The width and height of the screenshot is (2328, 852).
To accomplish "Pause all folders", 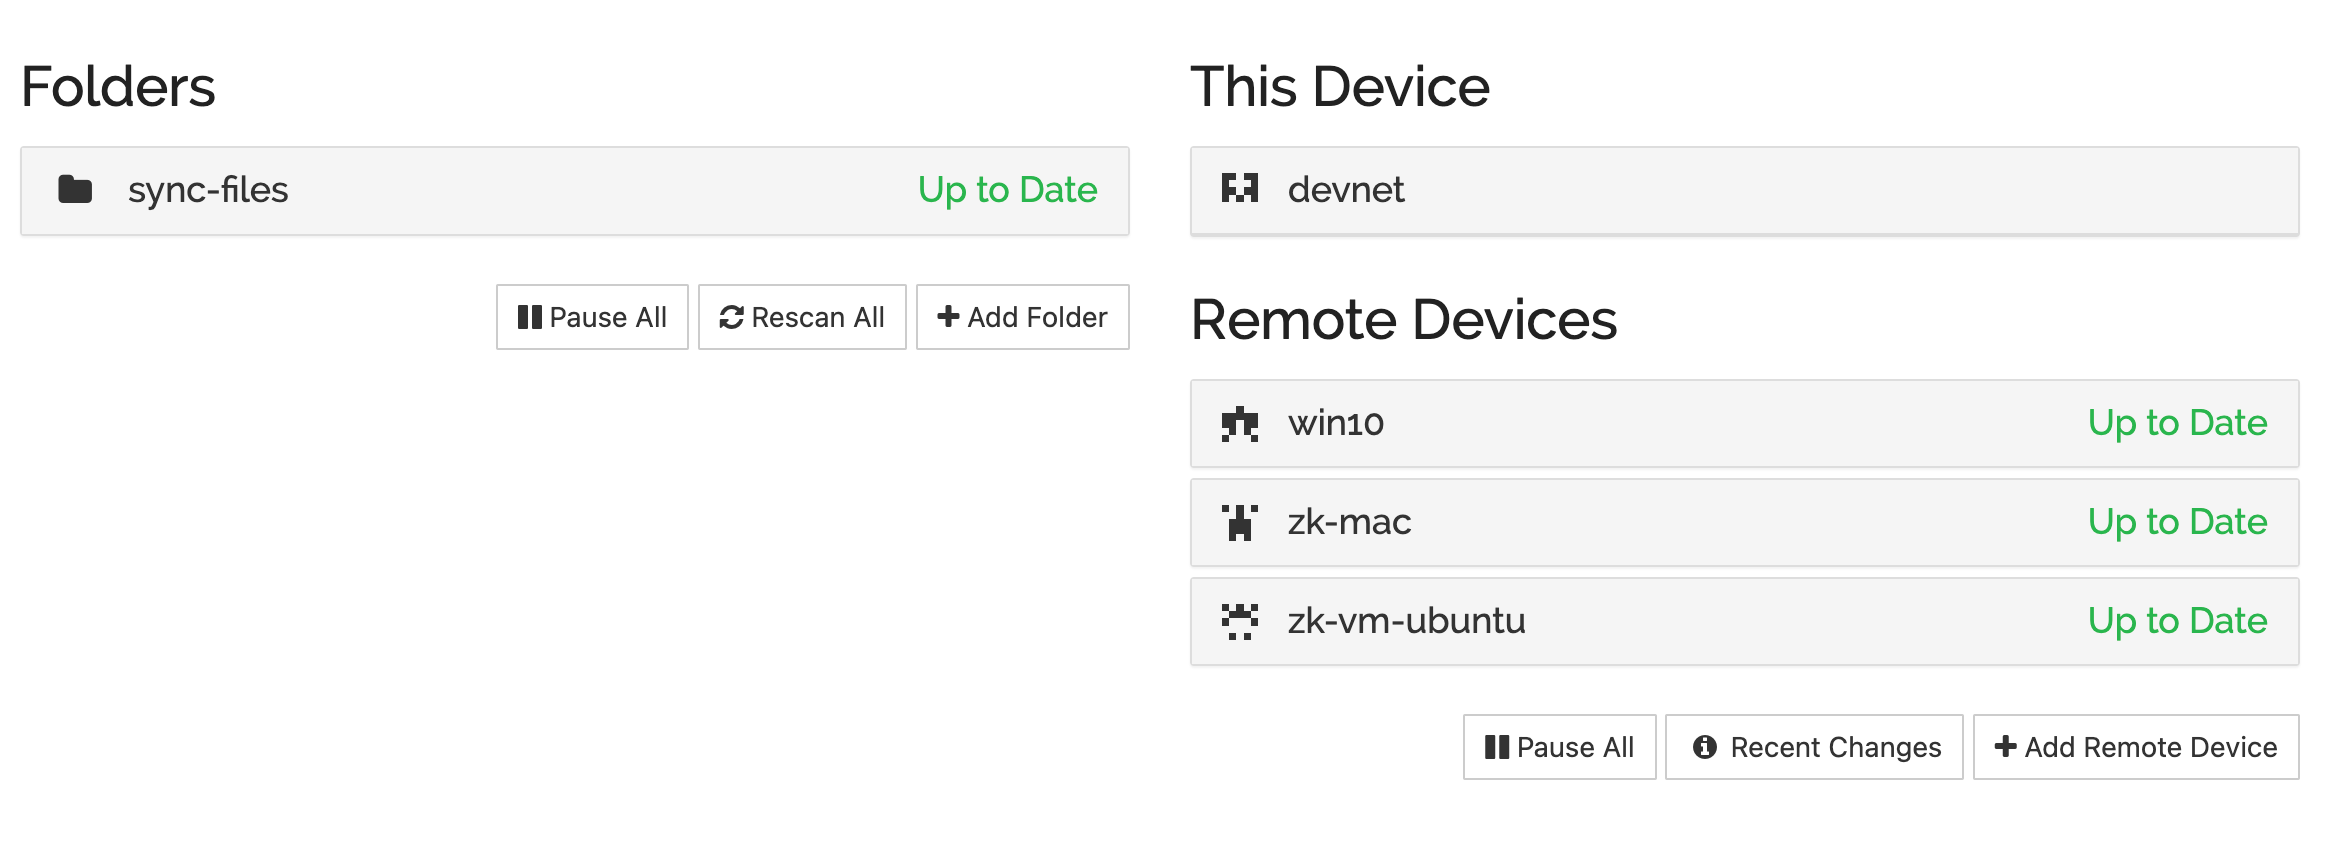I will pyautogui.click(x=592, y=317).
